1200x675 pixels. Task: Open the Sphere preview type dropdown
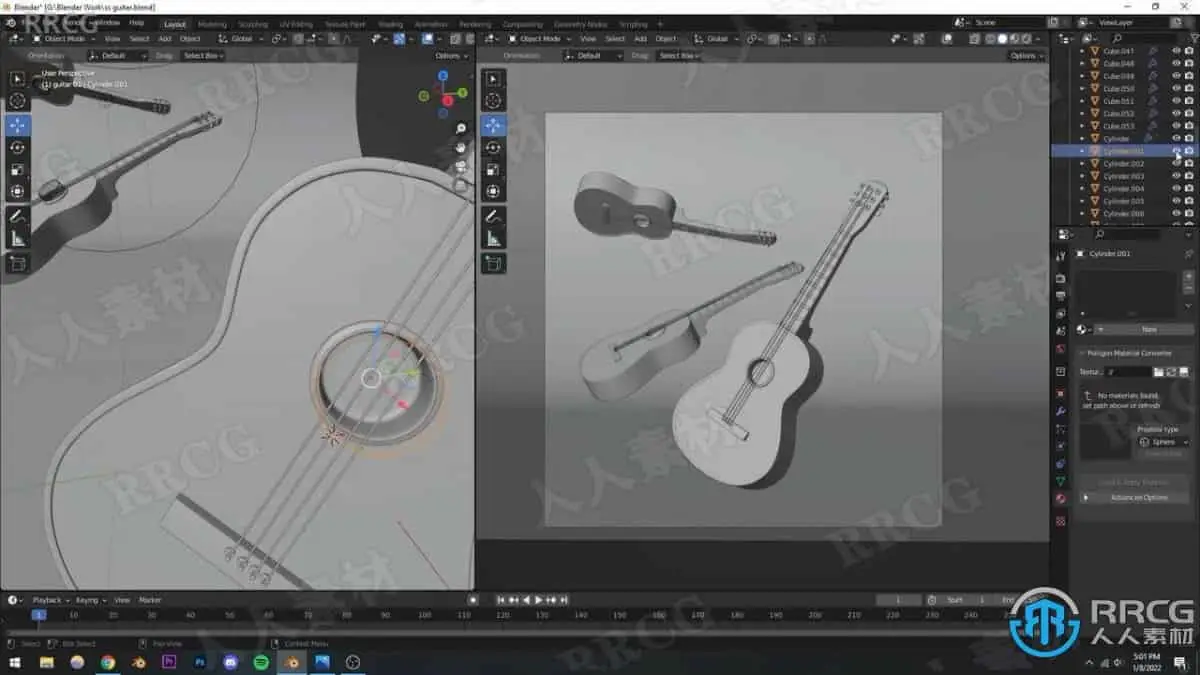(1163, 442)
